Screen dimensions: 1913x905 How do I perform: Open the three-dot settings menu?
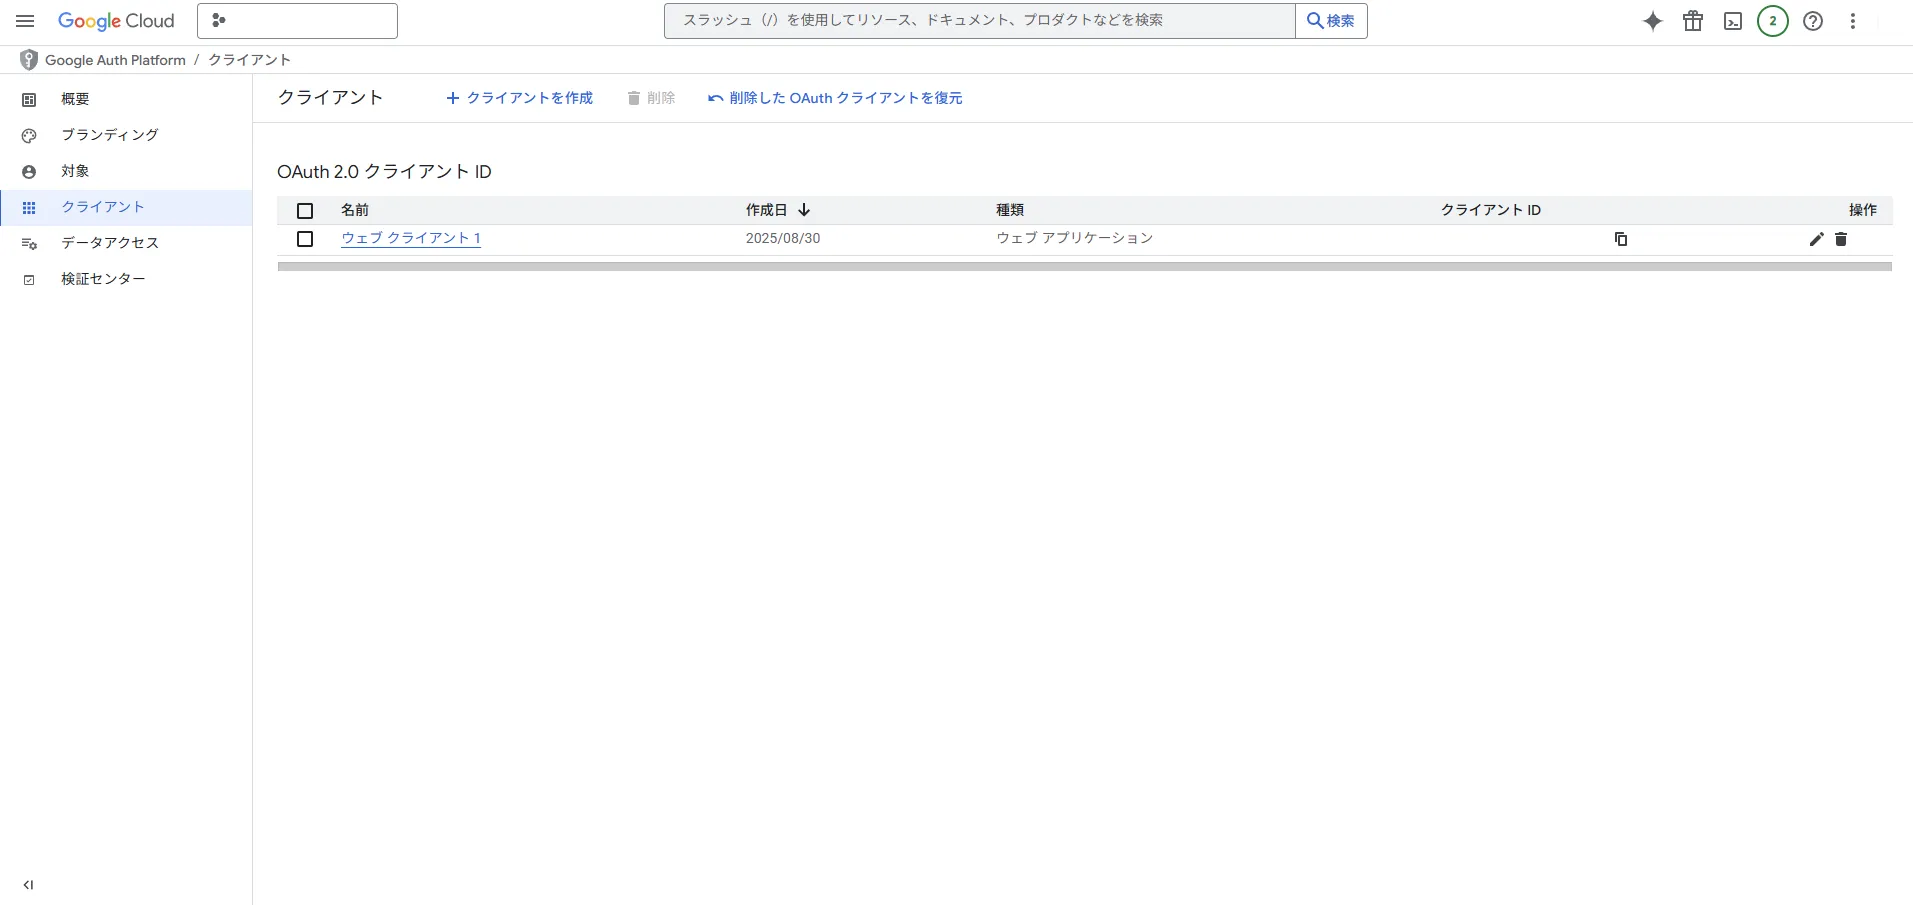click(1853, 21)
